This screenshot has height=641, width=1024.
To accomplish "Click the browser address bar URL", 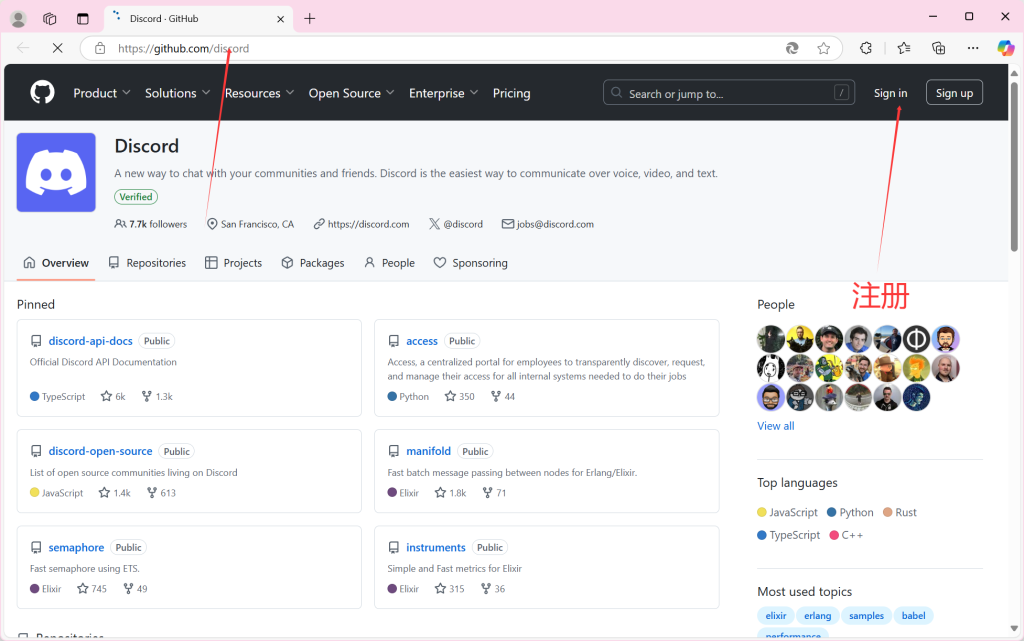I will pyautogui.click(x=184, y=48).
